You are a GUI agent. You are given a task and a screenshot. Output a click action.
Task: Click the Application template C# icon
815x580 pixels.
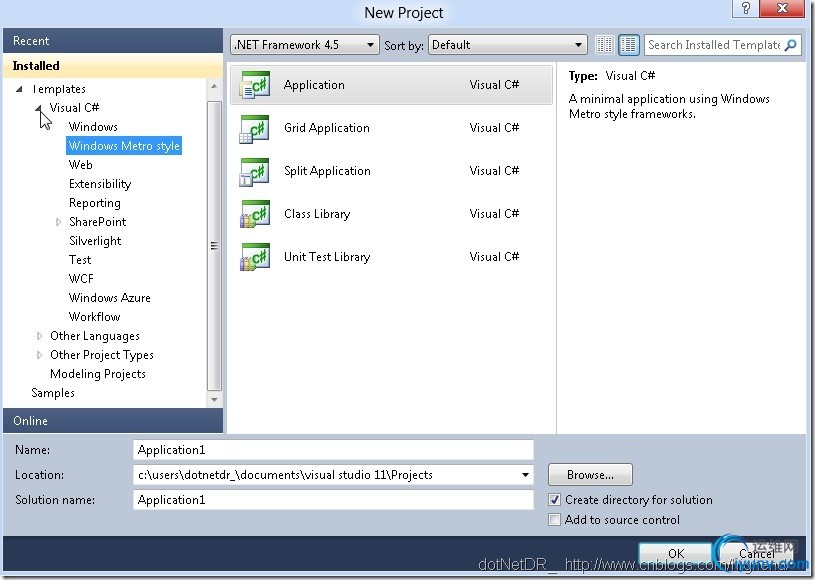click(255, 85)
